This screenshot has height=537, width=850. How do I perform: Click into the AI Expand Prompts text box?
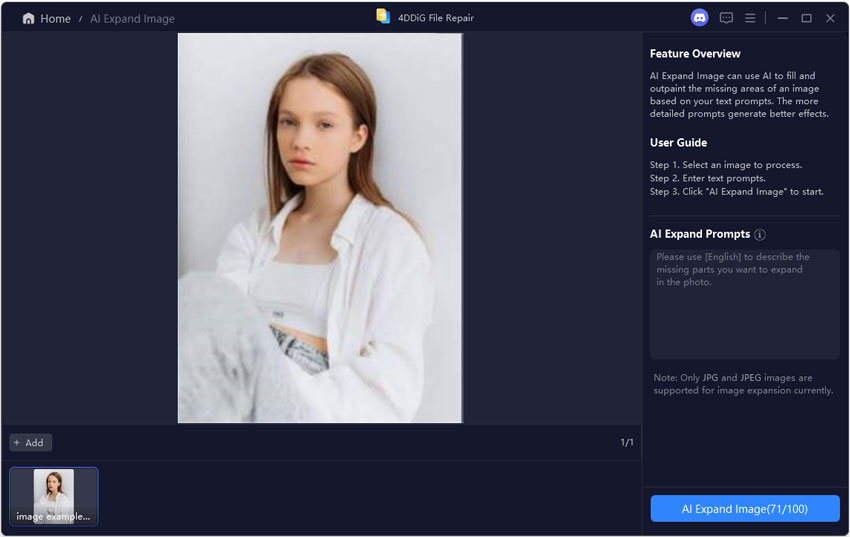(x=744, y=303)
